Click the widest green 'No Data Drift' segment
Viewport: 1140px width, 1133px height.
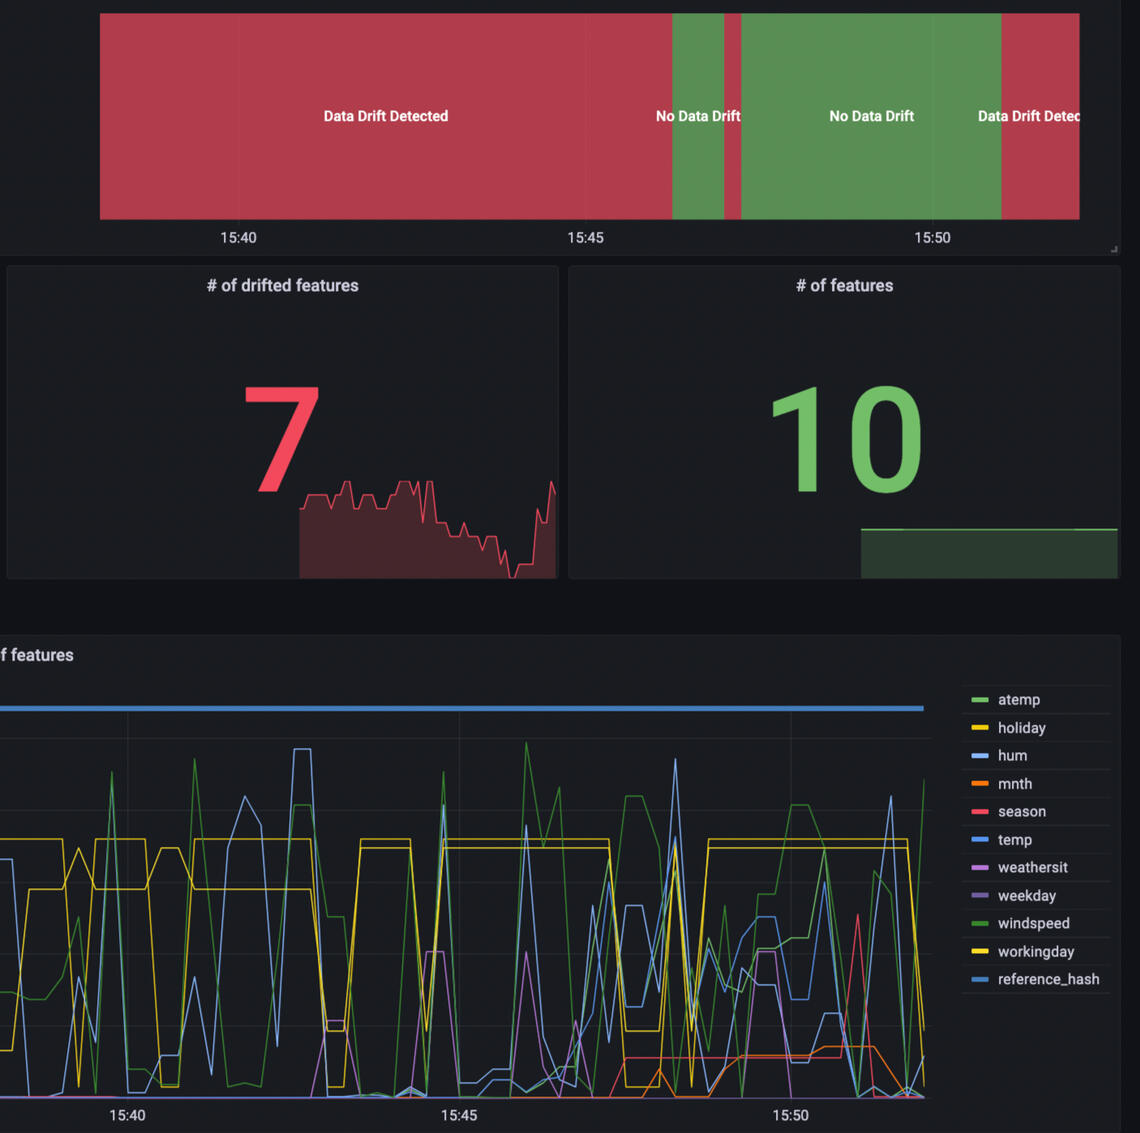871,116
